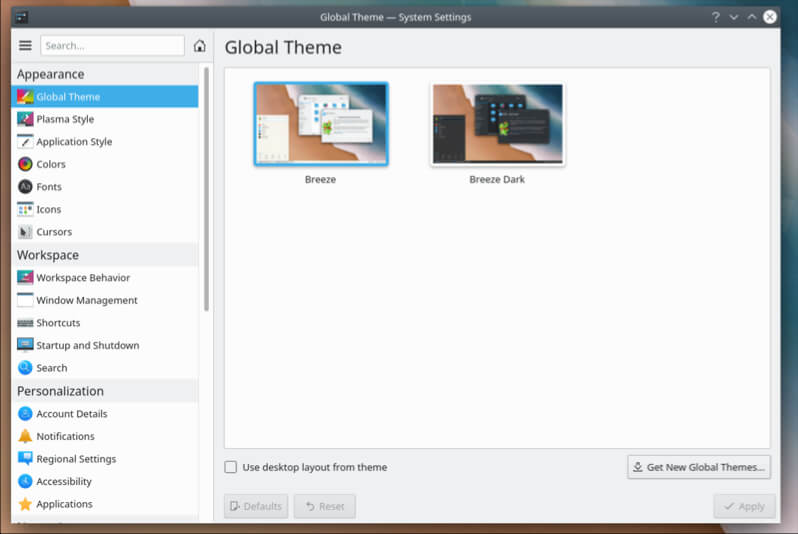Minimize window with titlebar down arrow
798x534 pixels.
point(733,17)
